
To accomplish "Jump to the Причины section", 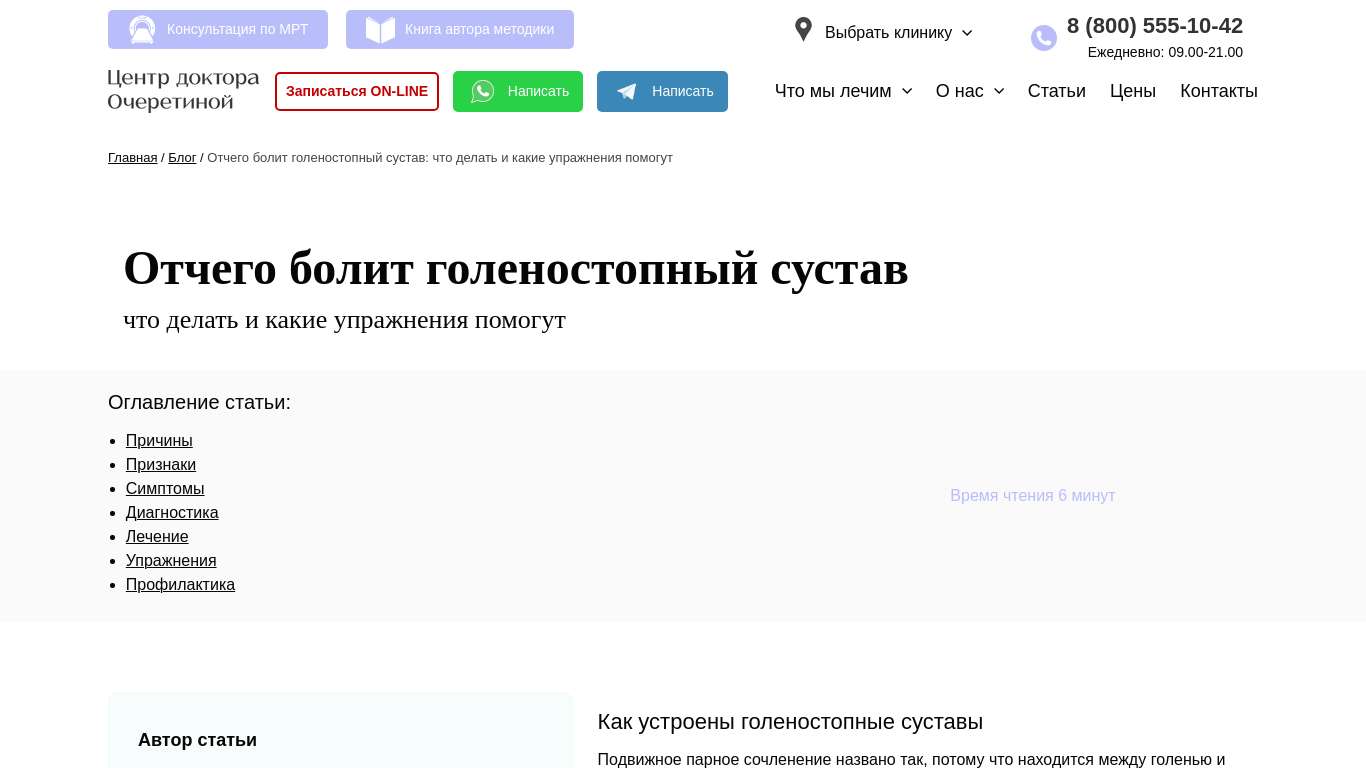I will point(159,441).
